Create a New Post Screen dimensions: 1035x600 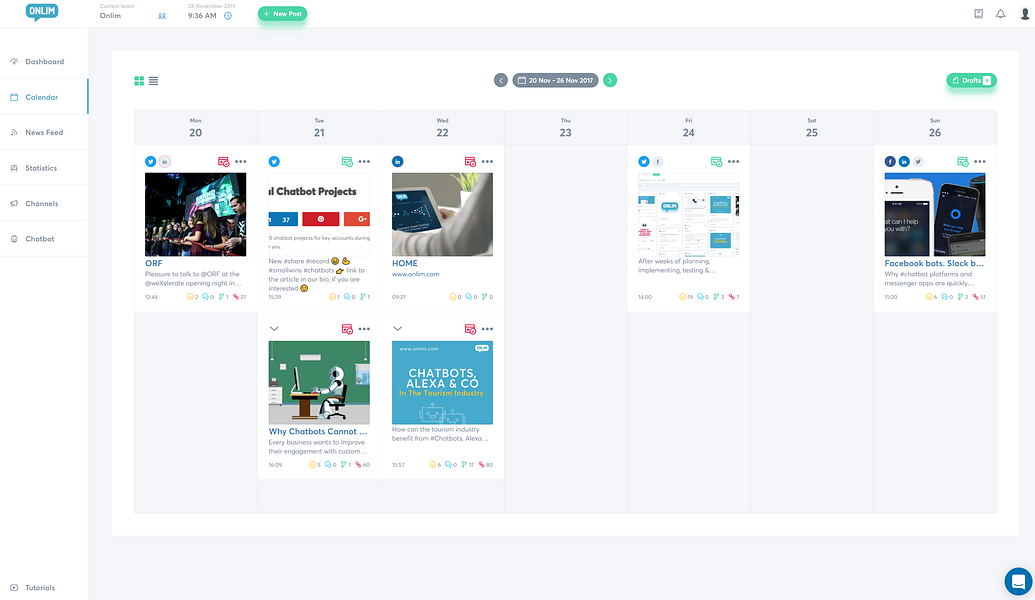pyautogui.click(x=283, y=14)
